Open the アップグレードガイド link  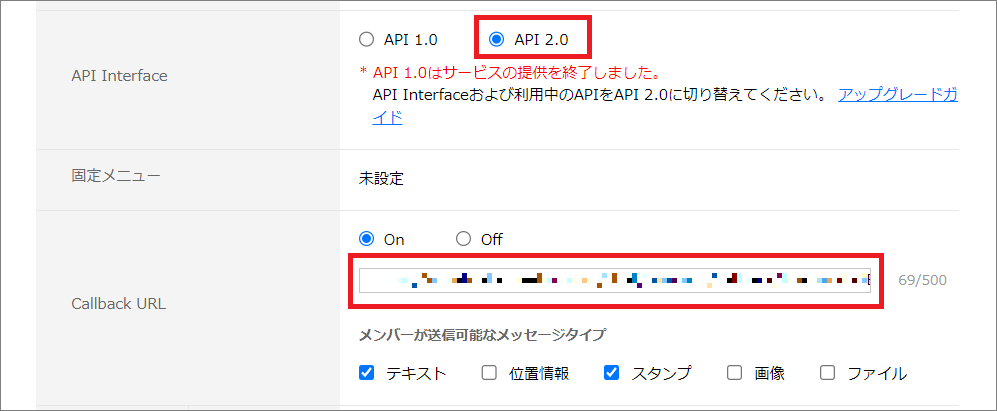pos(897,95)
